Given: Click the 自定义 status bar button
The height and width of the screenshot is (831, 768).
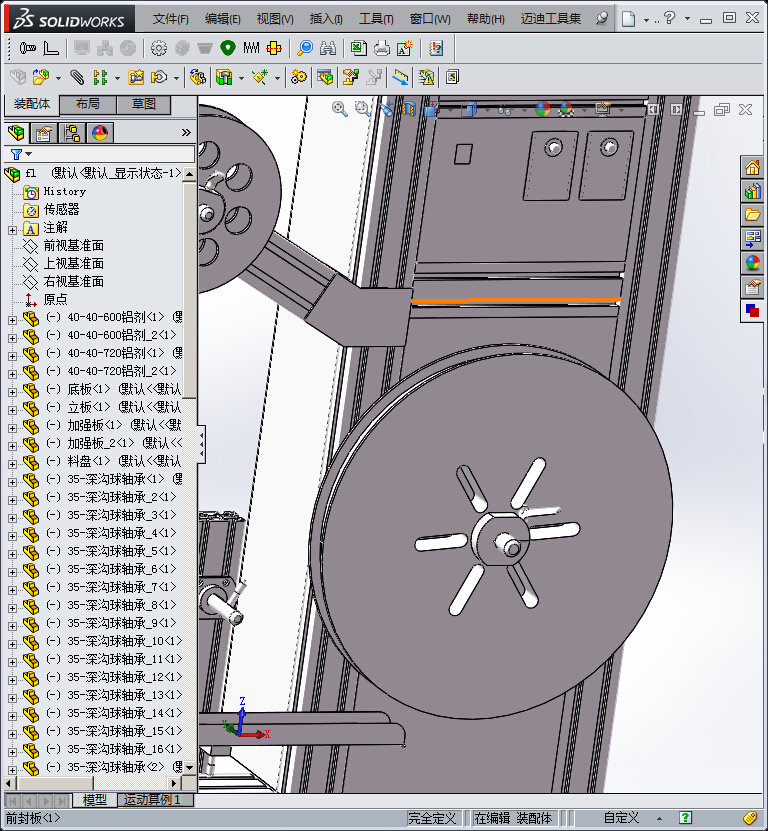Looking at the screenshot, I should pos(621,818).
